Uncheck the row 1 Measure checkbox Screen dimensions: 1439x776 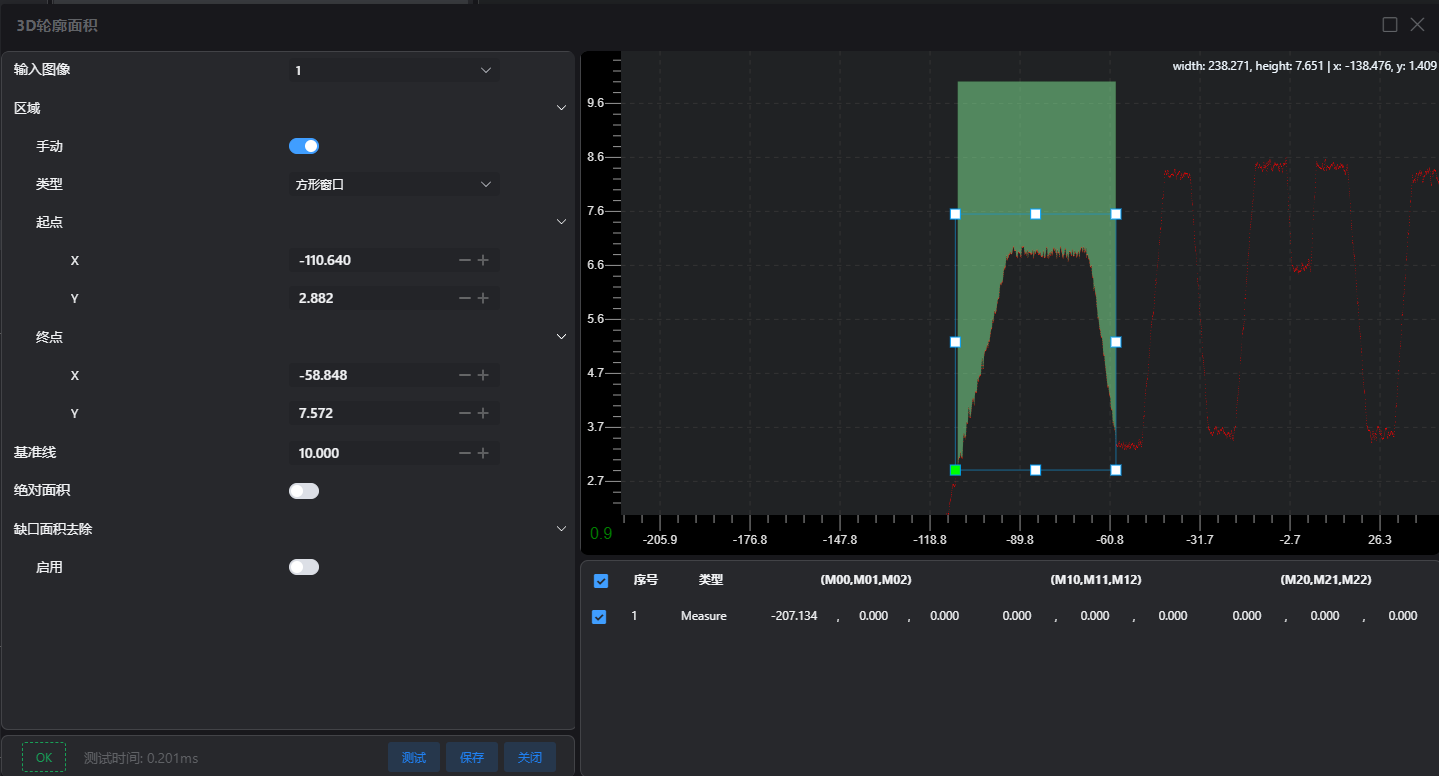pyautogui.click(x=599, y=617)
